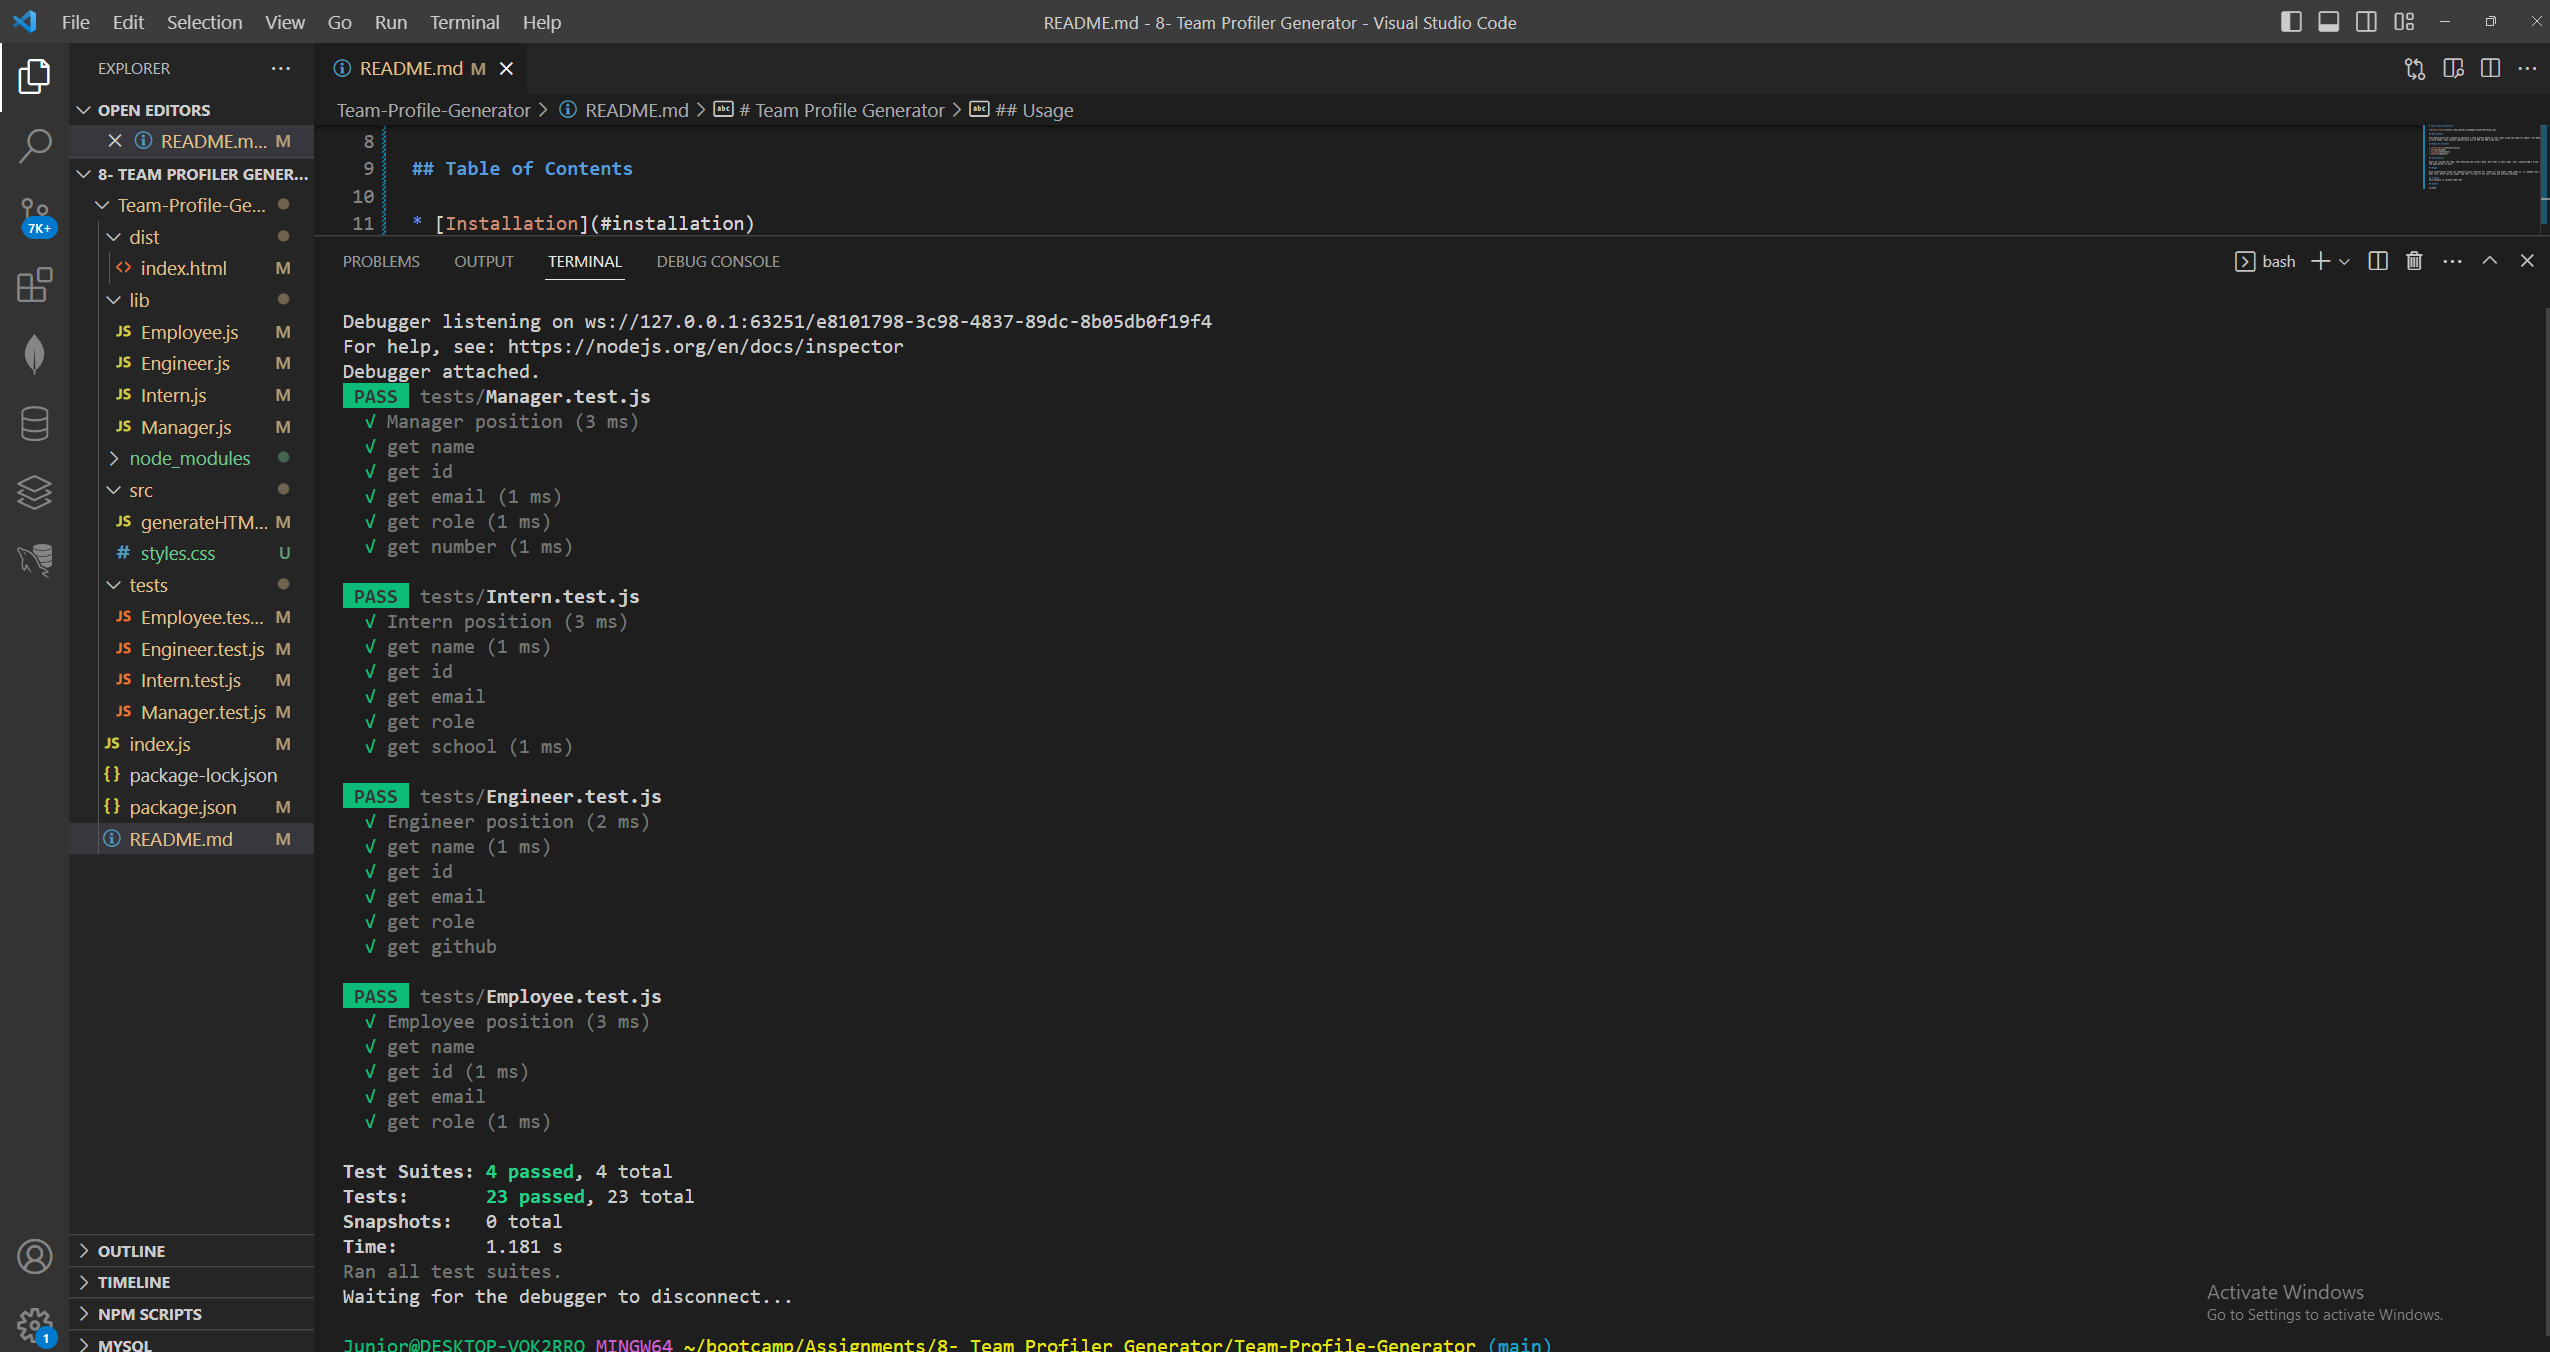The image size is (2550, 1352).
Task: Kill terminal with trash icon
Action: [2414, 261]
